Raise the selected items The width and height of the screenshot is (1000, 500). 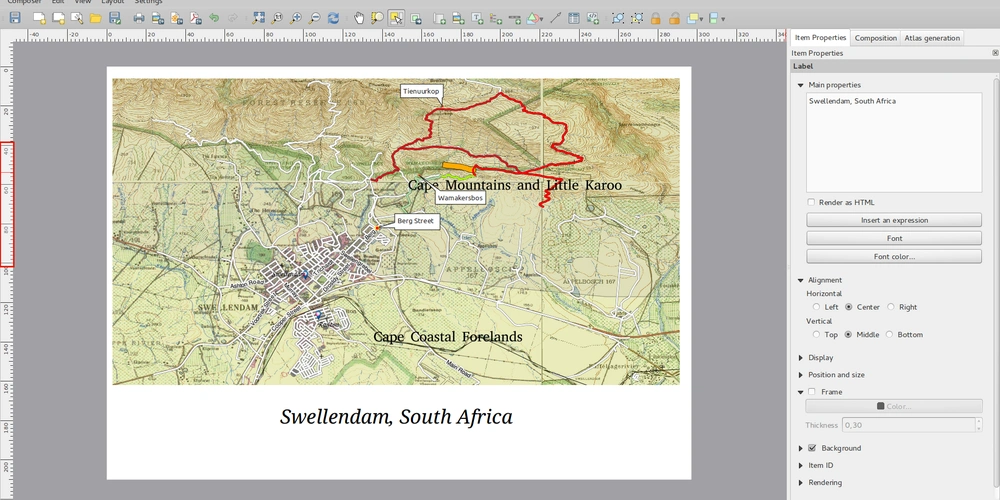[693, 18]
